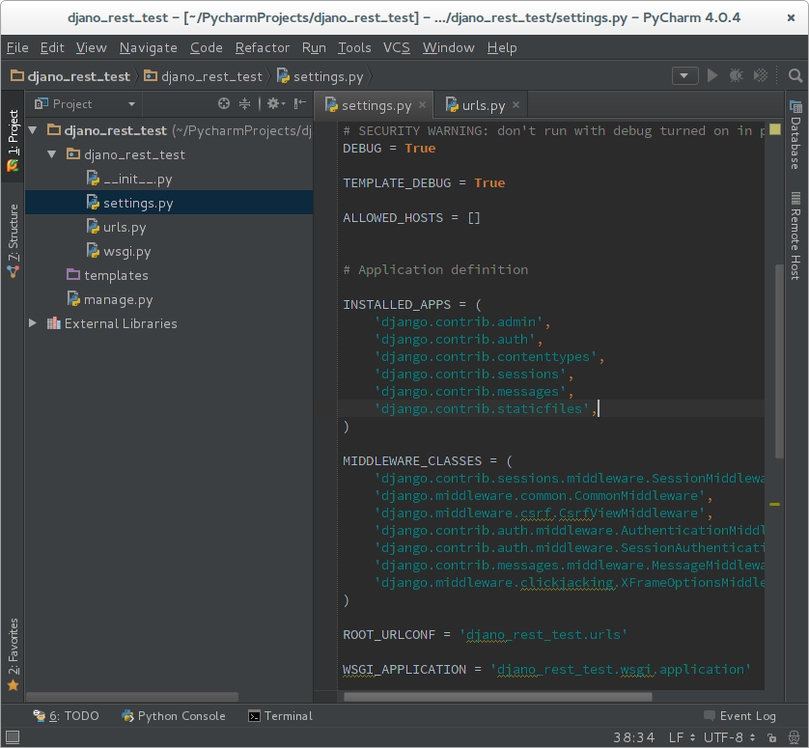
Task: Open the Structure tool window
Action: click(13, 240)
